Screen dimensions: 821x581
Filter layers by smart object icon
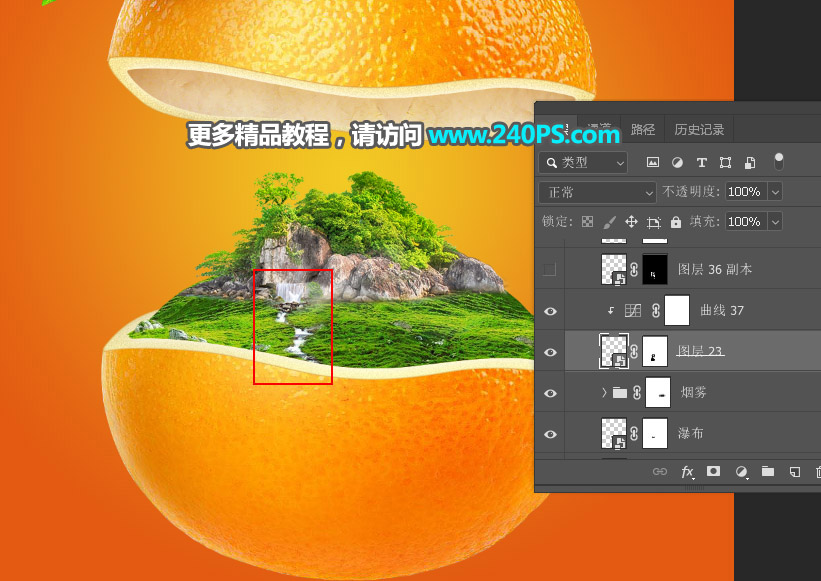(x=750, y=162)
